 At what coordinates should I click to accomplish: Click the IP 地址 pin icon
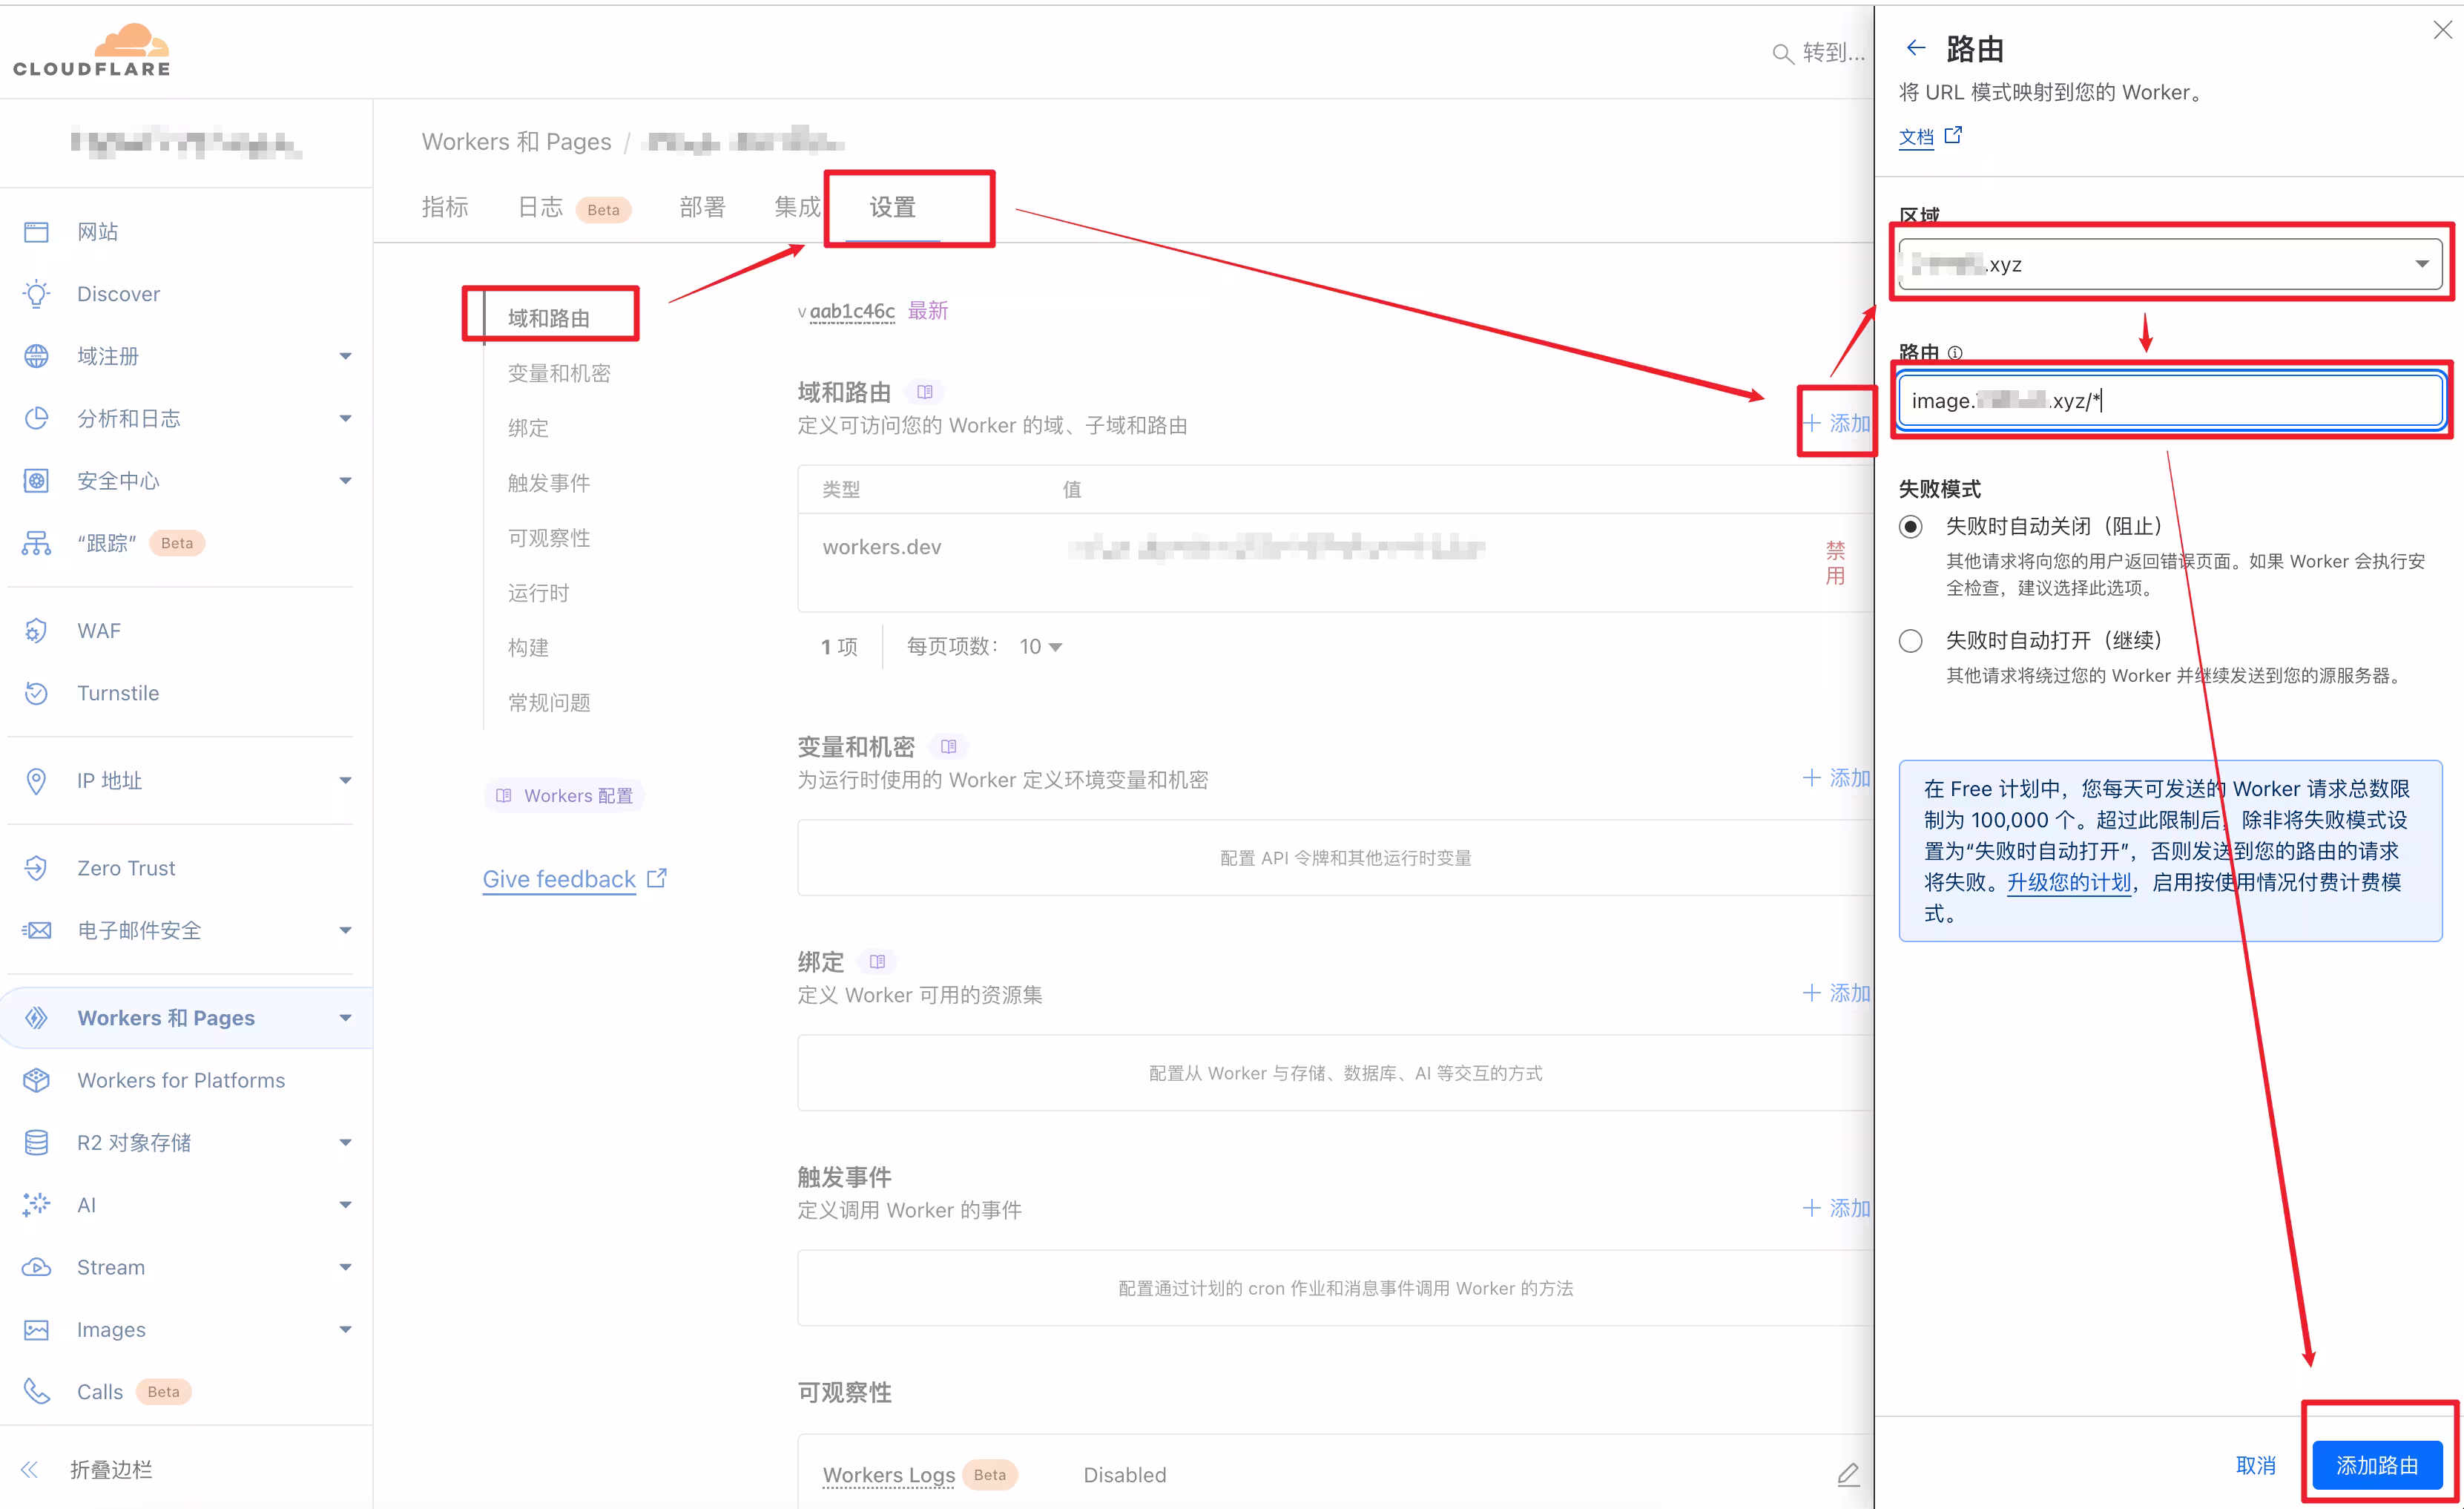click(x=36, y=781)
